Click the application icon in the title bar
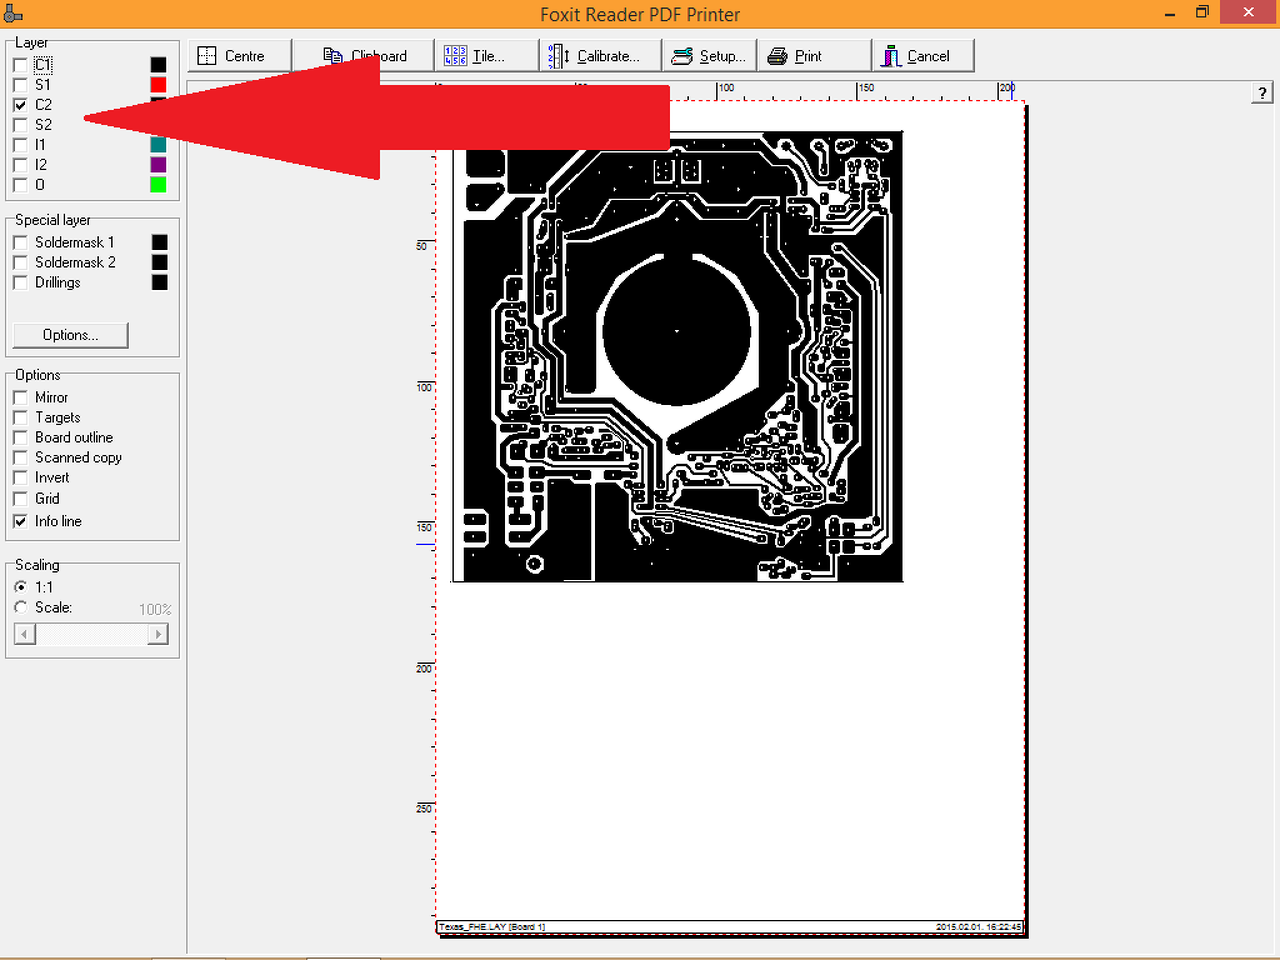1280x960 pixels. click(13, 14)
